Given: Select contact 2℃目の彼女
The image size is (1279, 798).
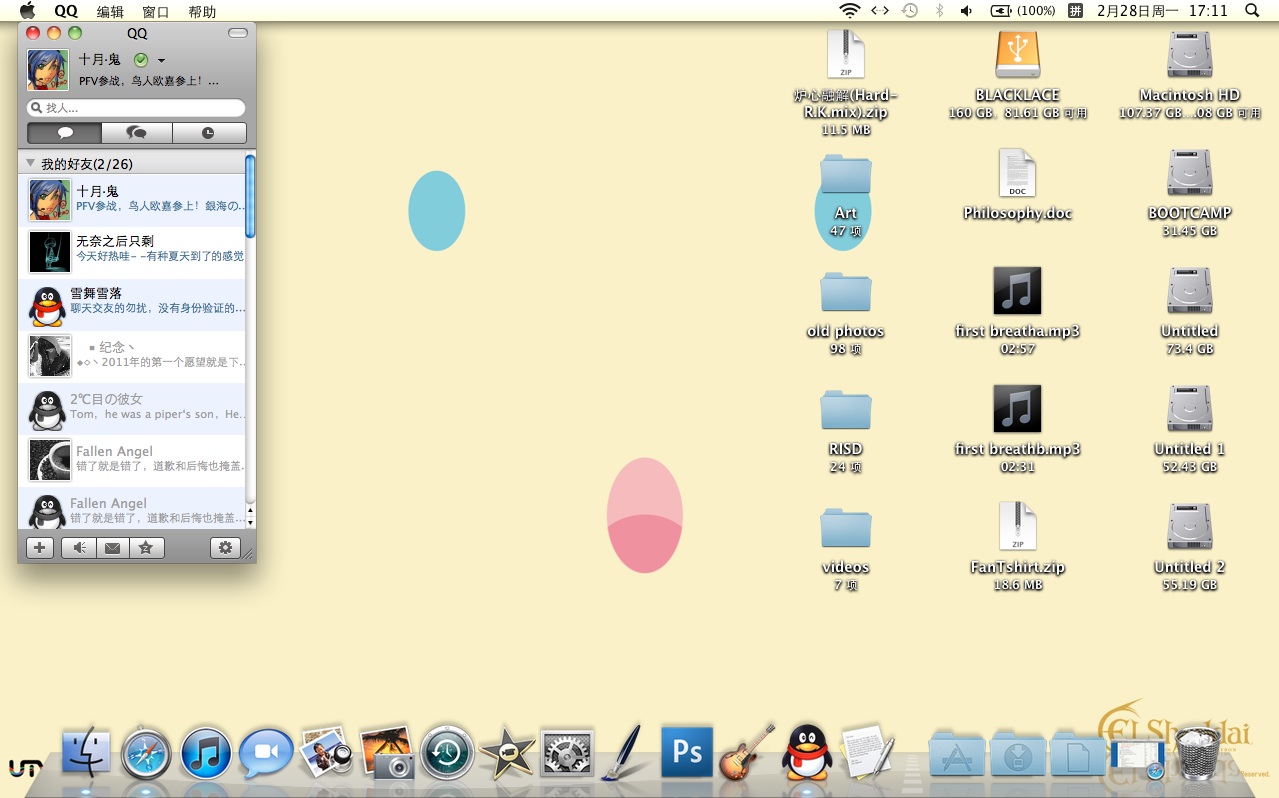Looking at the screenshot, I should coord(131,408).
